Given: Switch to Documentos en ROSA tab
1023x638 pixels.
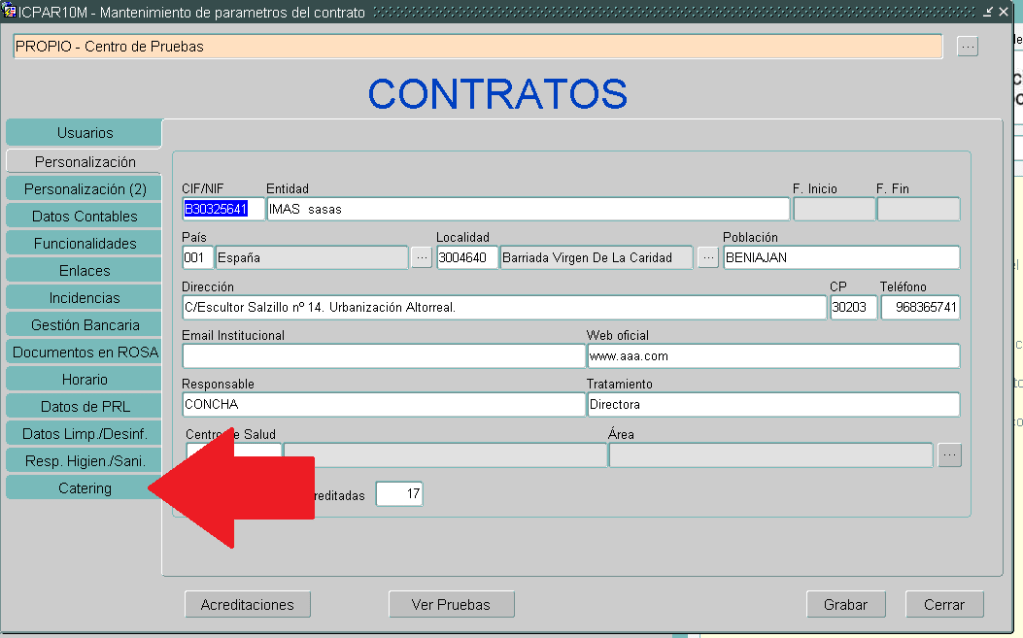Looking at the screenshot, I should pyautogui.click(x=84, y=352).
